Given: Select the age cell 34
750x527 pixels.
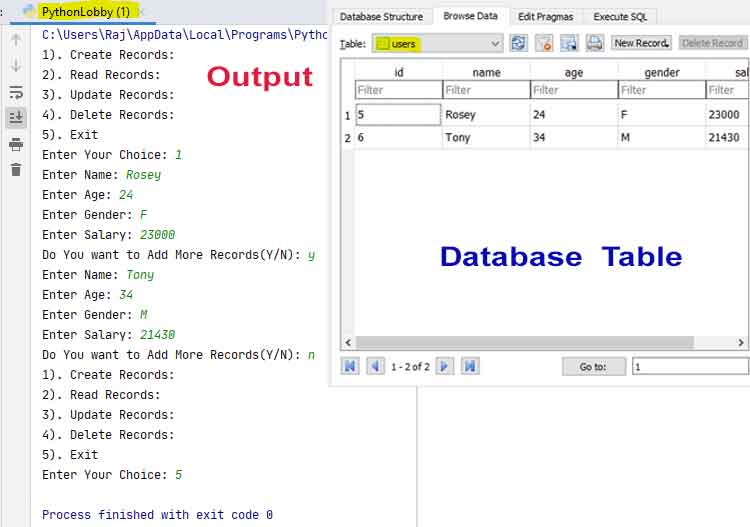Looking at the screenshot, I should (574, 138).
